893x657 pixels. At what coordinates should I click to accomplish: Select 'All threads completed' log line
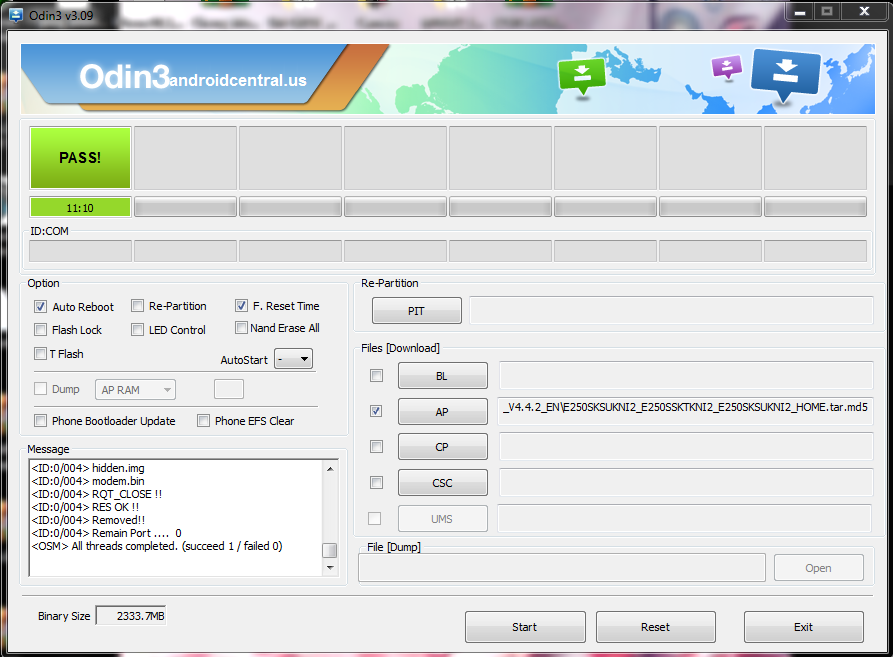[157, 547]
